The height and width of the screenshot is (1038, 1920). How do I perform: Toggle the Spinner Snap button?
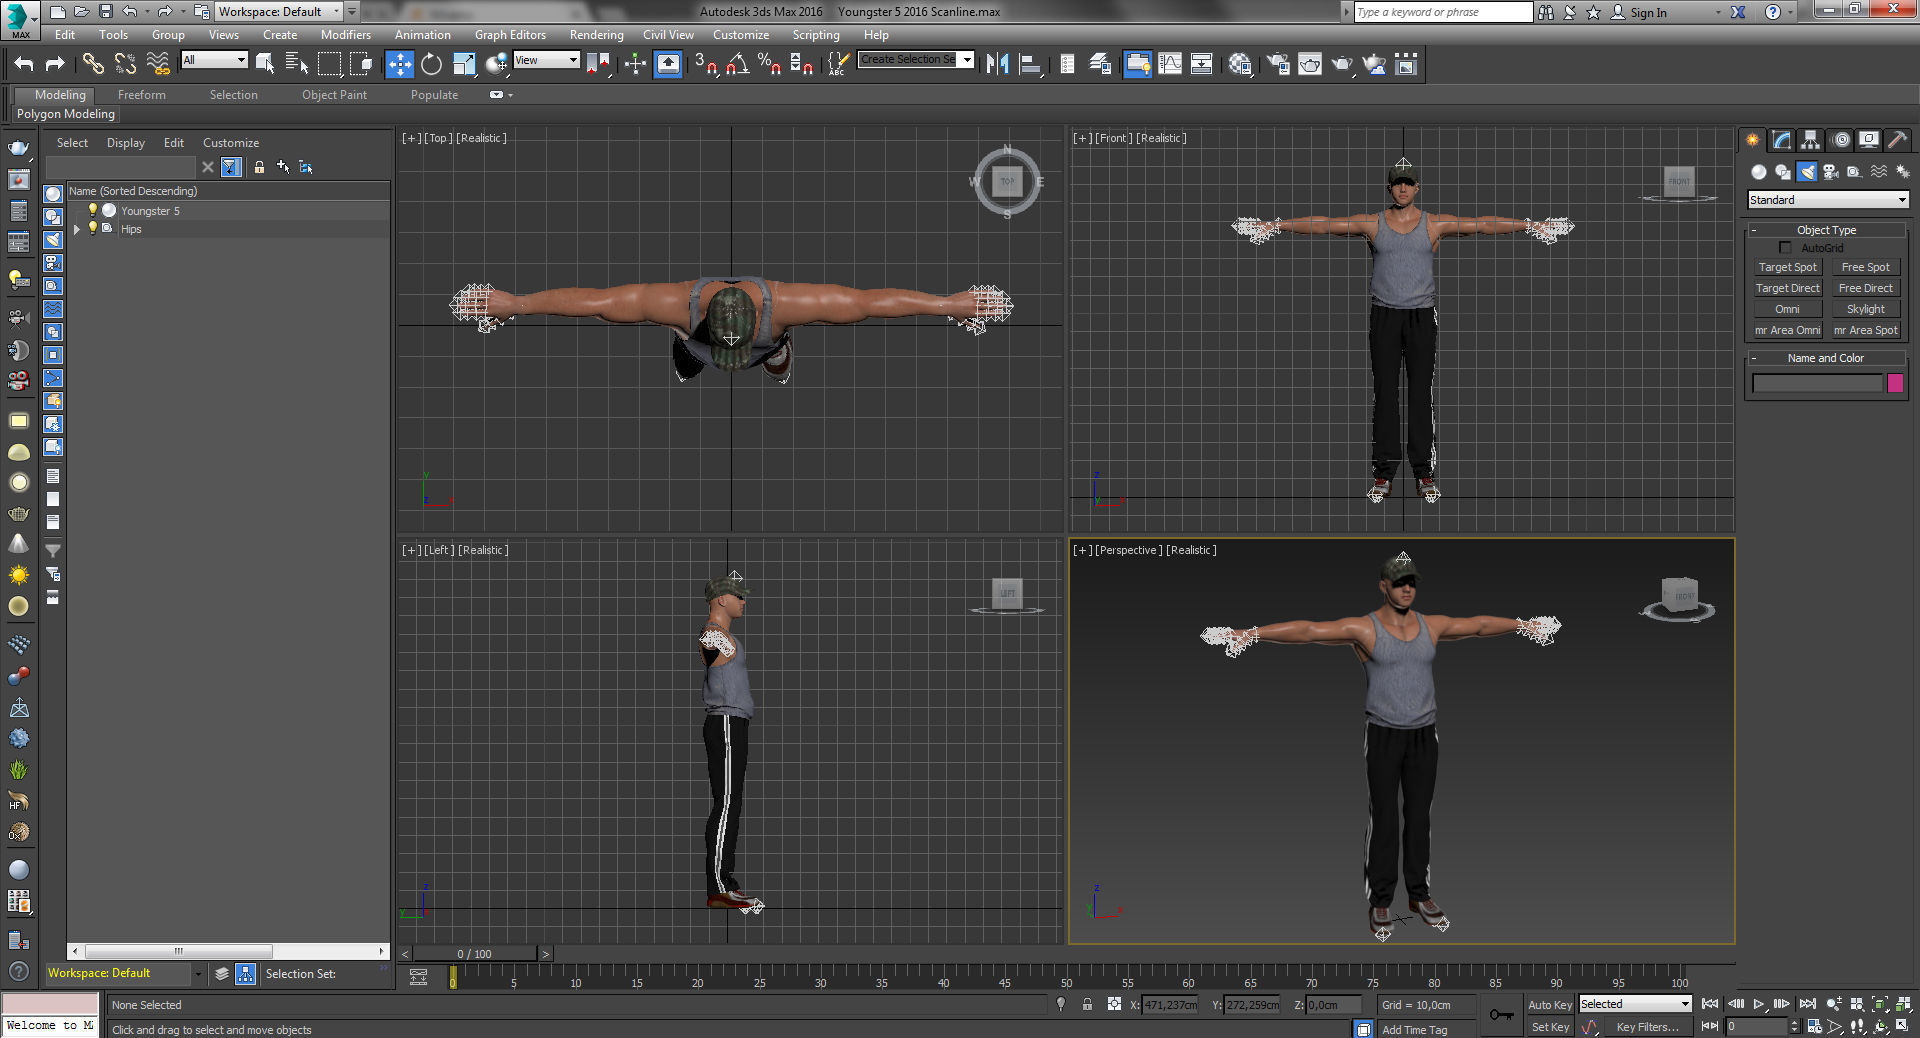[x=801, y=64]
